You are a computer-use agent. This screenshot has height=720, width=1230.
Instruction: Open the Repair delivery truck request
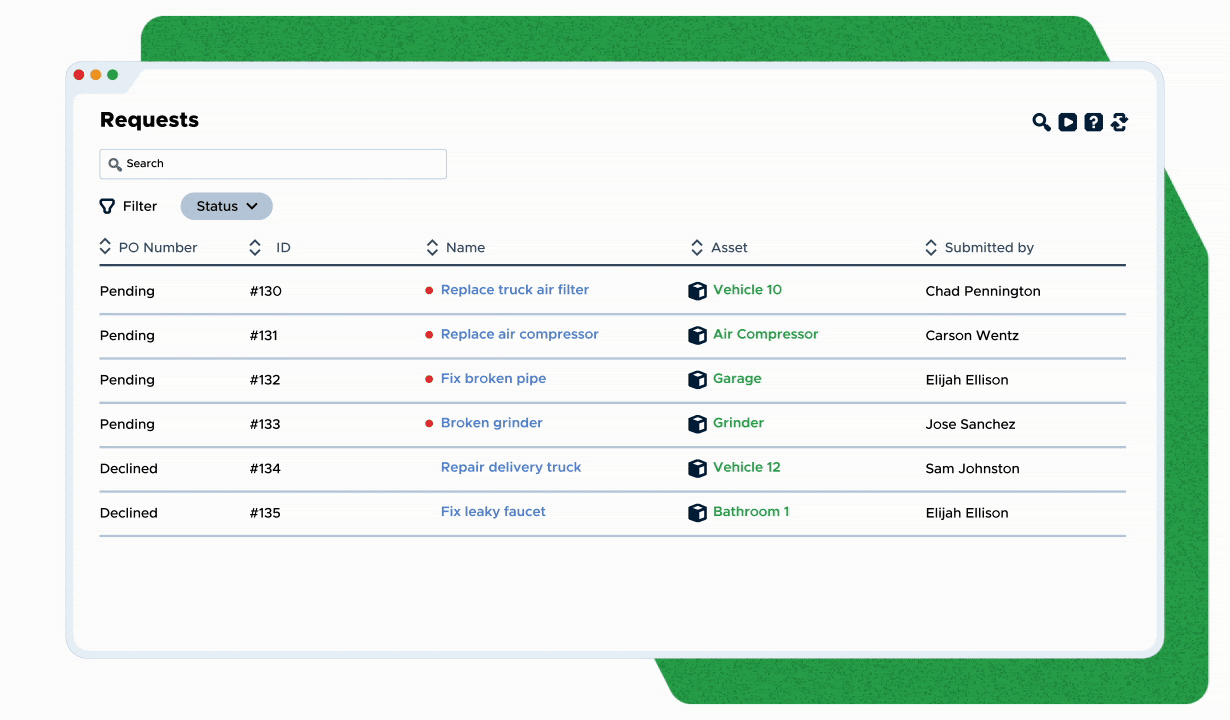click(x=510, y=467)
